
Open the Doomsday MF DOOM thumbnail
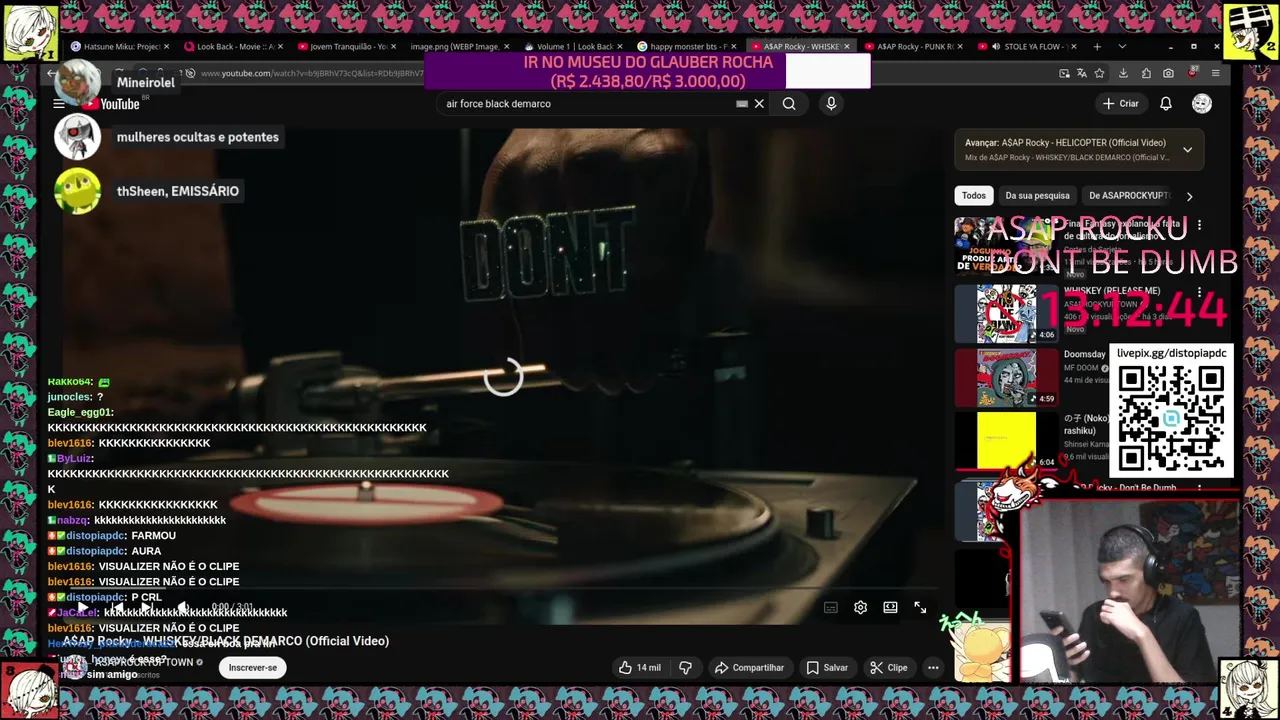tap(1005, 377)
